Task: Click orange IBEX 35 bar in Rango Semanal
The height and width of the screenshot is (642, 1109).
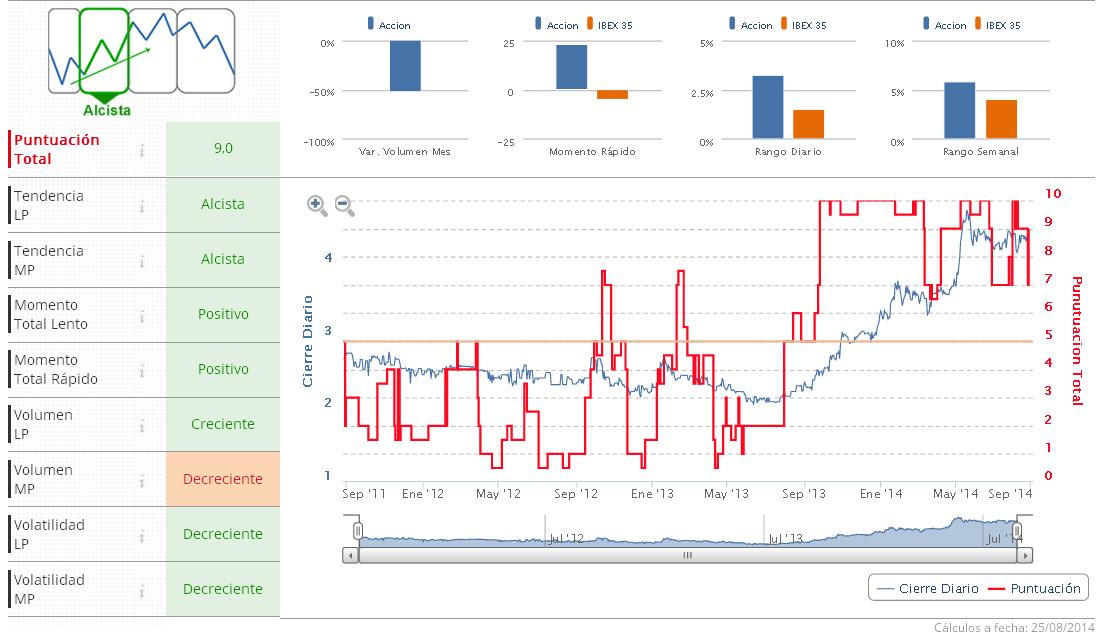Action: click(x=1001, y=119)
